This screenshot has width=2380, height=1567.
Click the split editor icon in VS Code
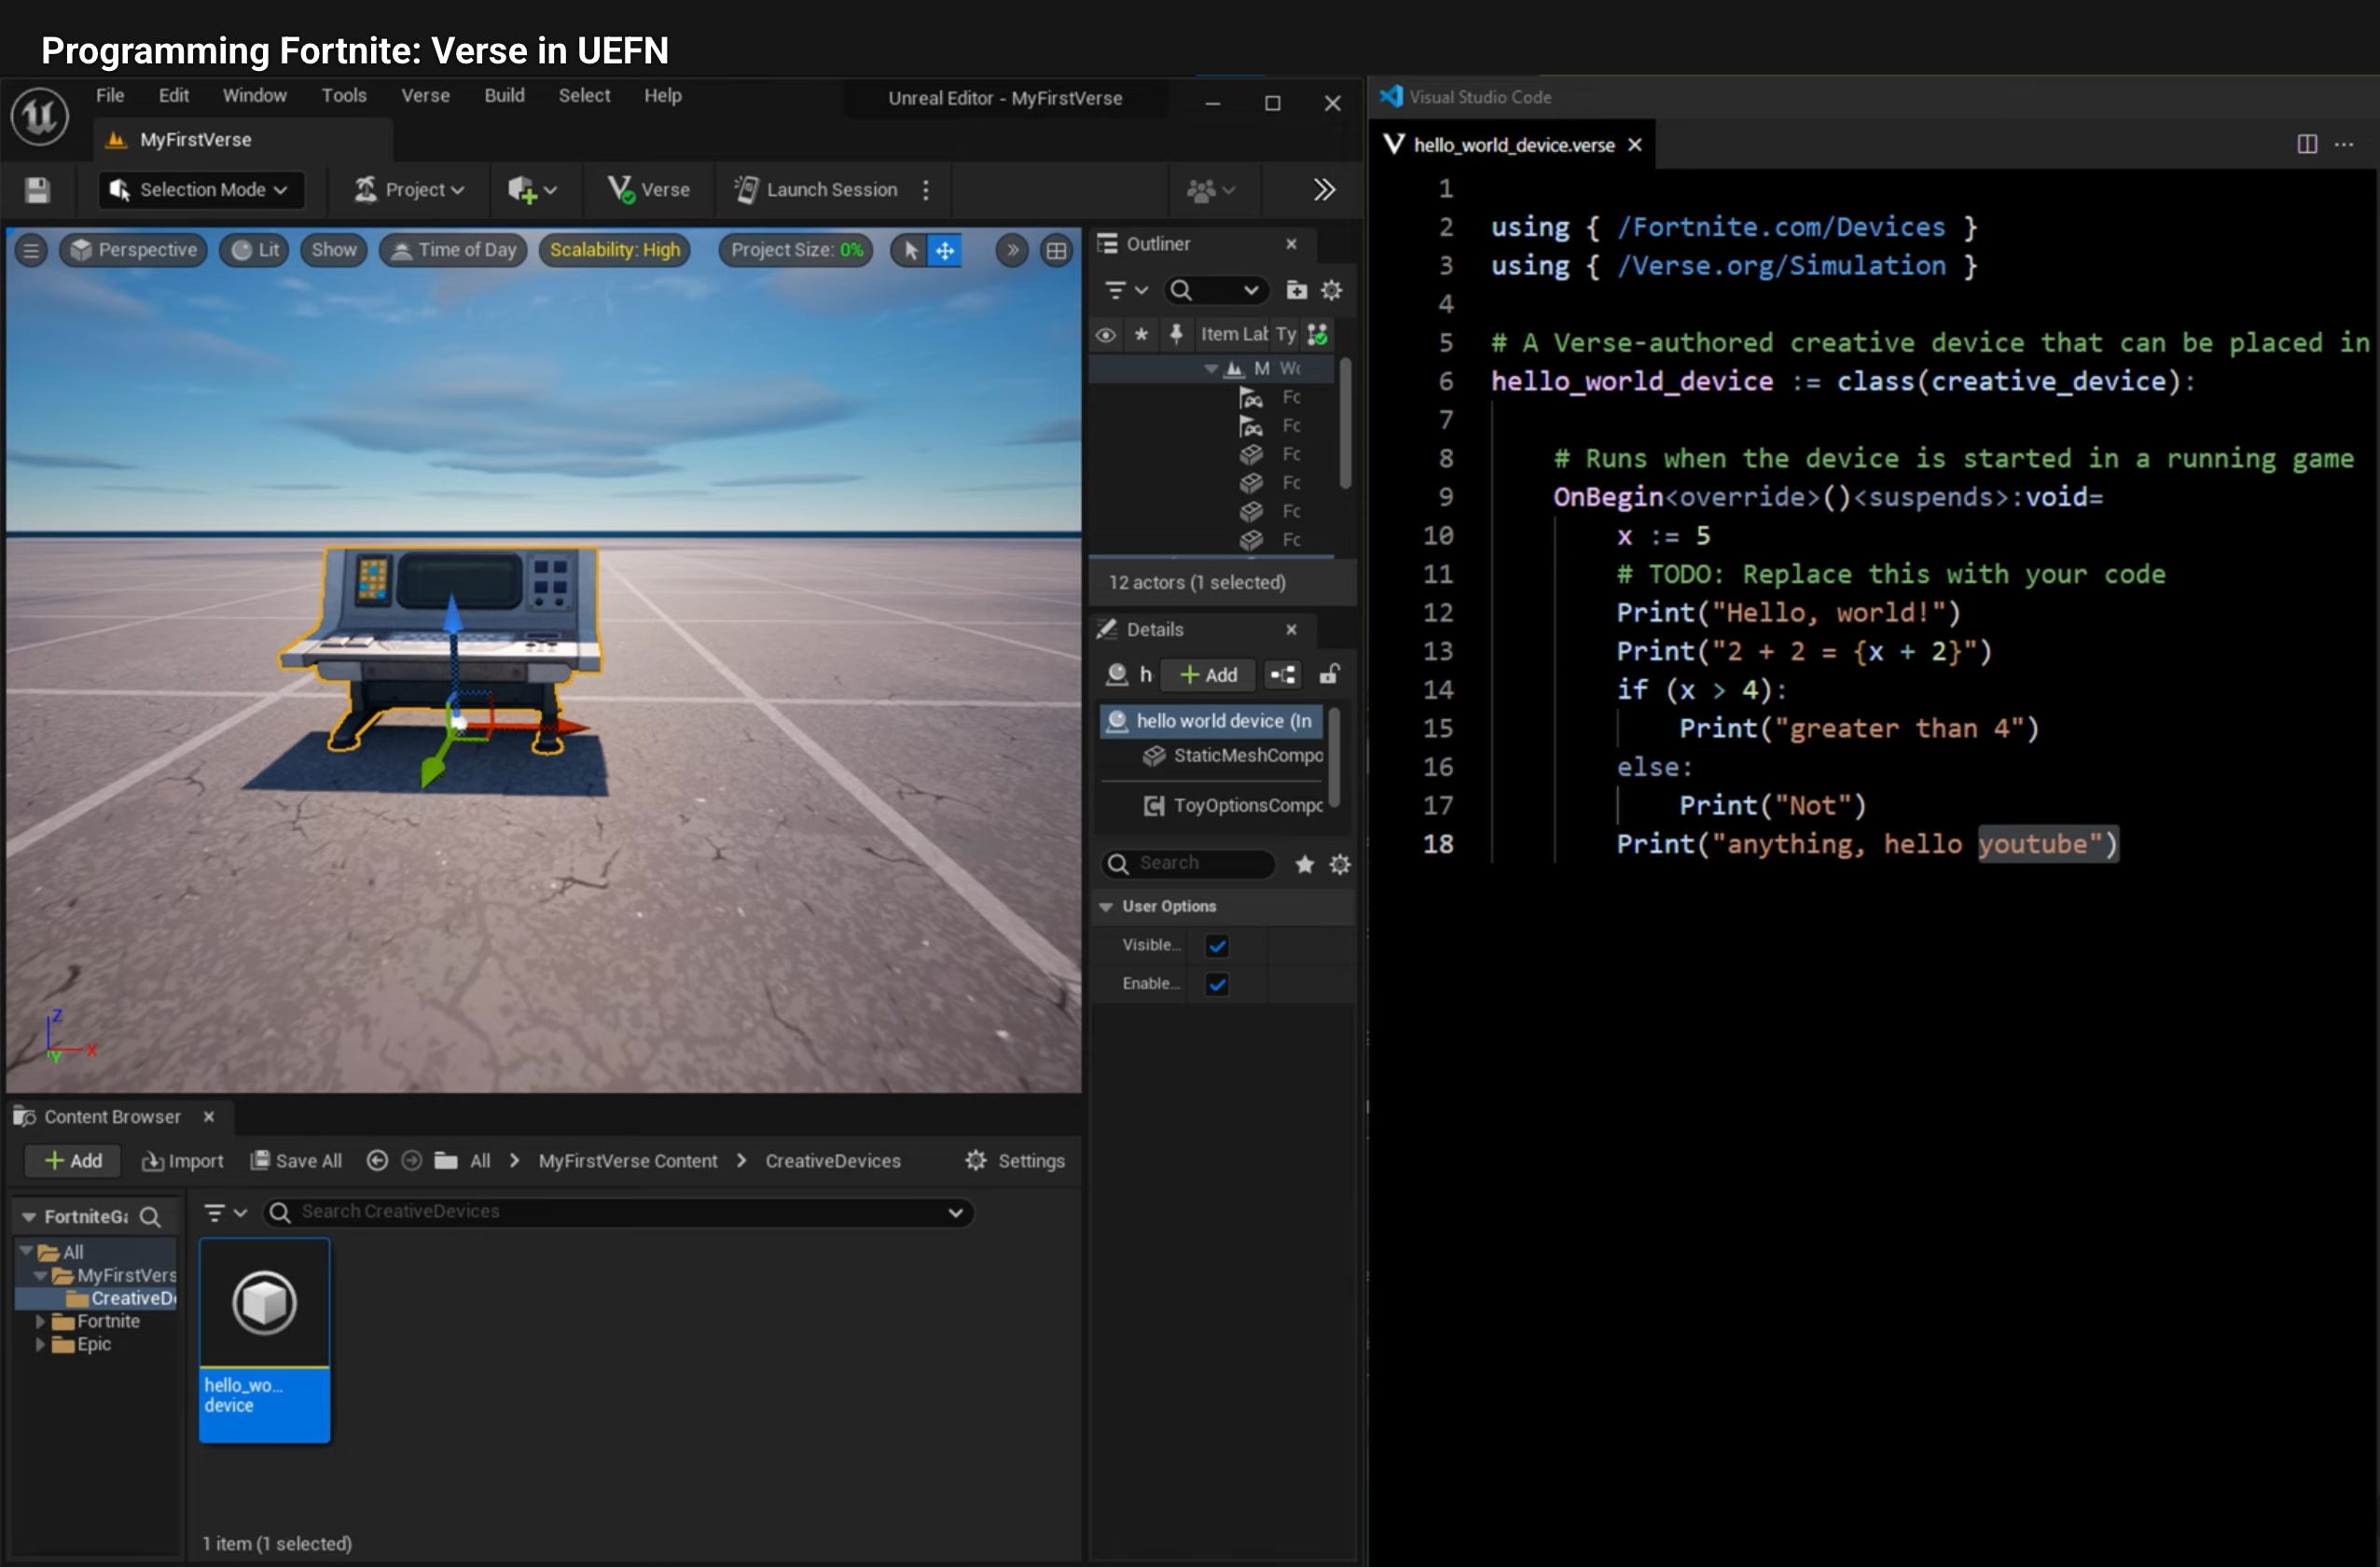(2306, 145)
